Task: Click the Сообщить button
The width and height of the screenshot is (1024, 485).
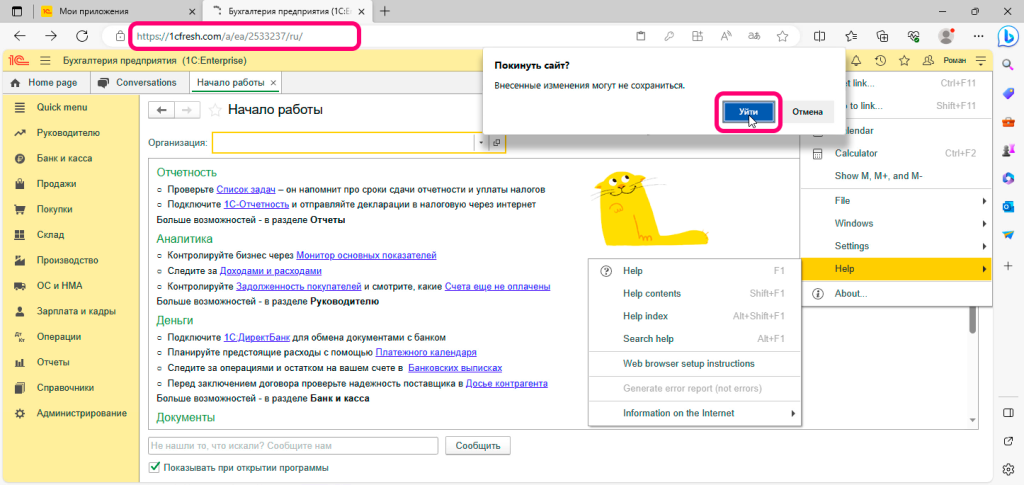Action: click(x=478, y=446)
